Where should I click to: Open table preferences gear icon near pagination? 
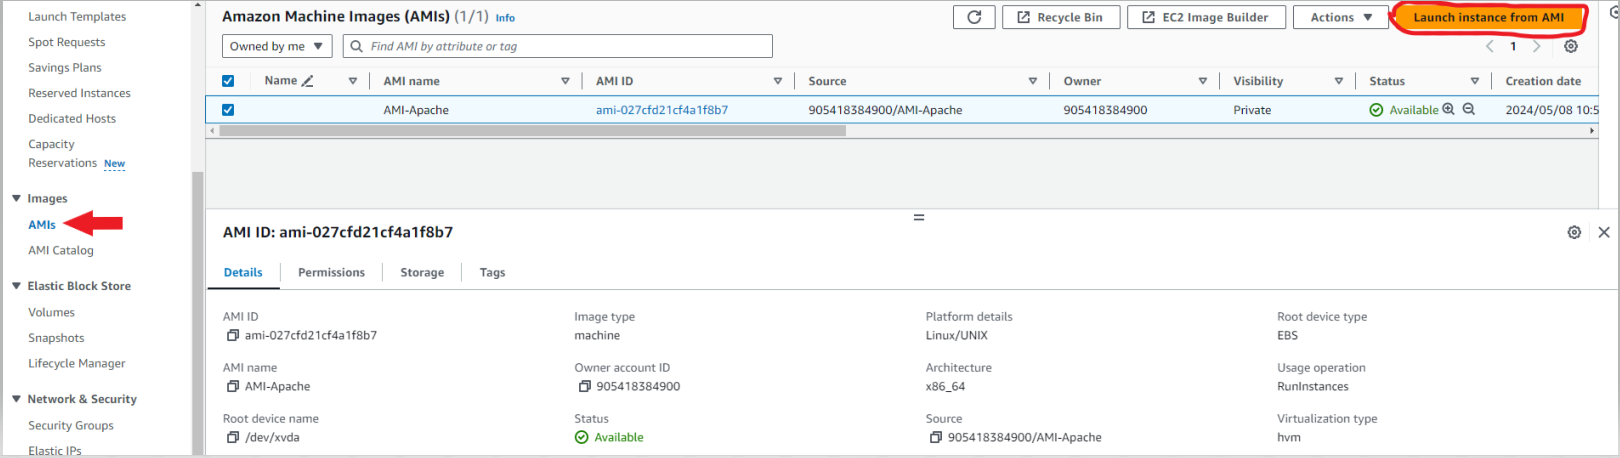1571,46
